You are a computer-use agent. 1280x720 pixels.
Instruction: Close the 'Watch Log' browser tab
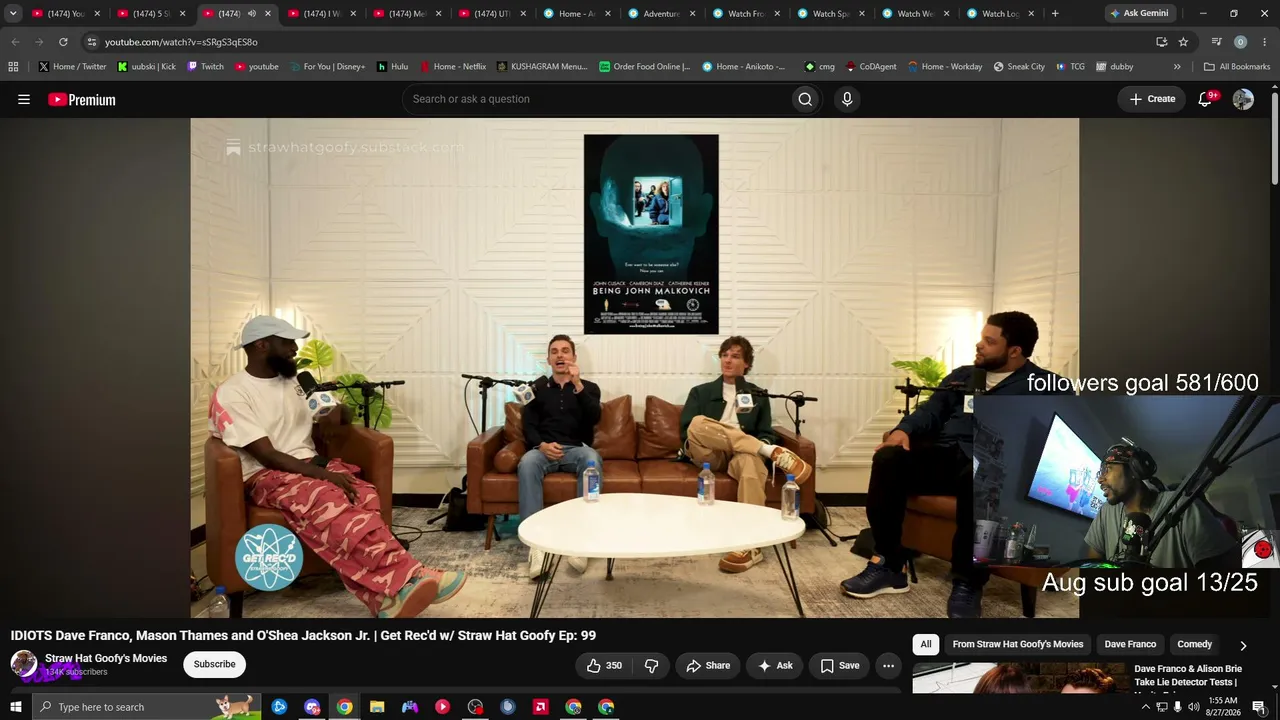1031,14
